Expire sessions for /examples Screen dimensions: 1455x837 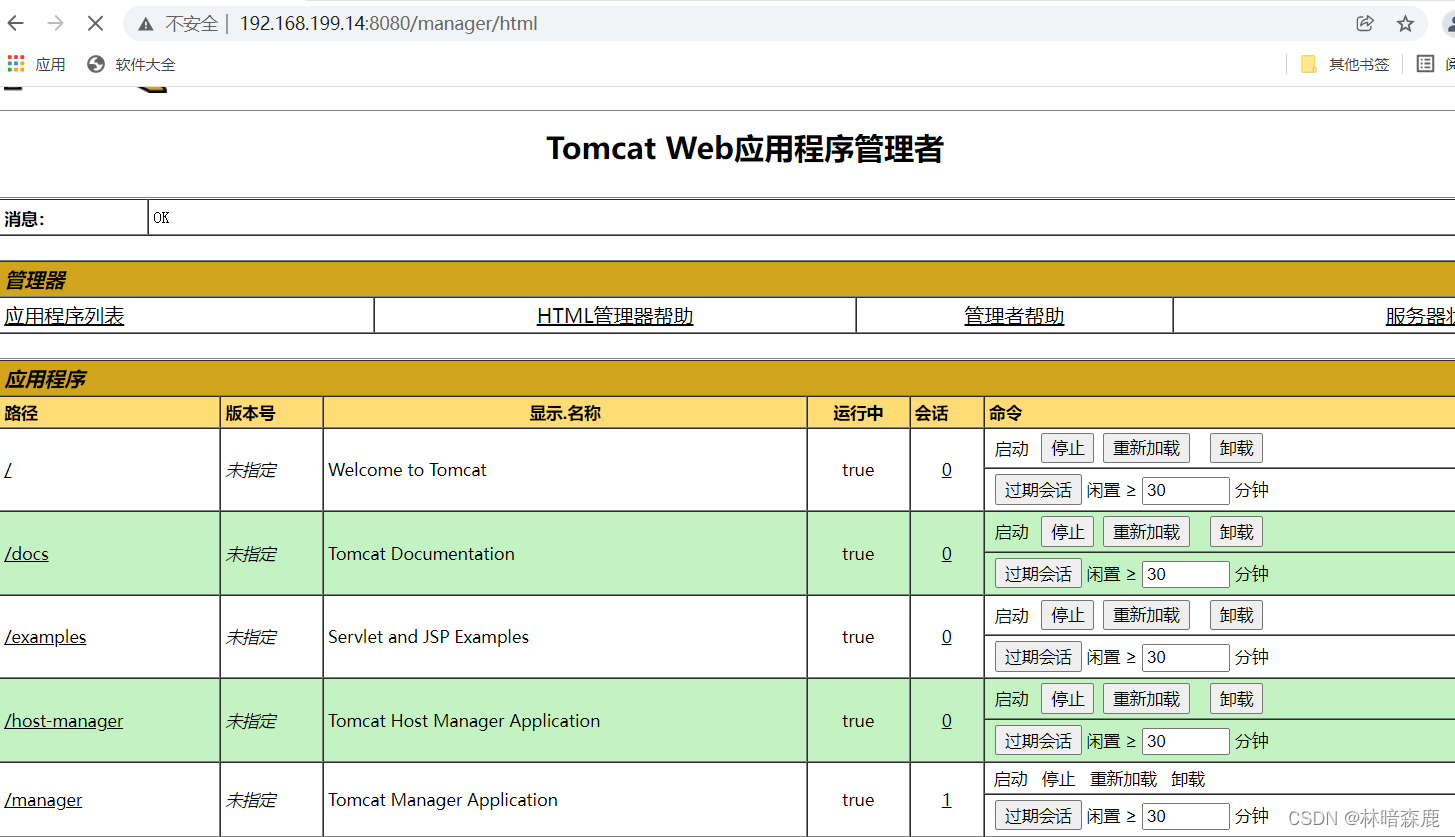(1038, 657)
